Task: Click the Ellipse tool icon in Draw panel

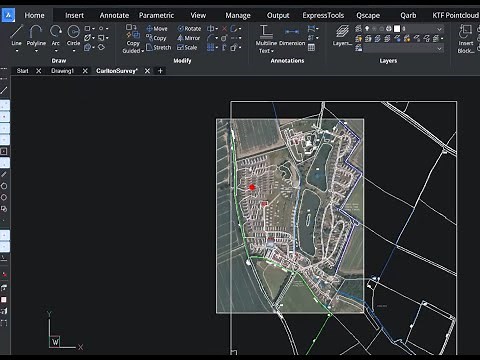Action: pyautogui.click(x=101, y=29)
